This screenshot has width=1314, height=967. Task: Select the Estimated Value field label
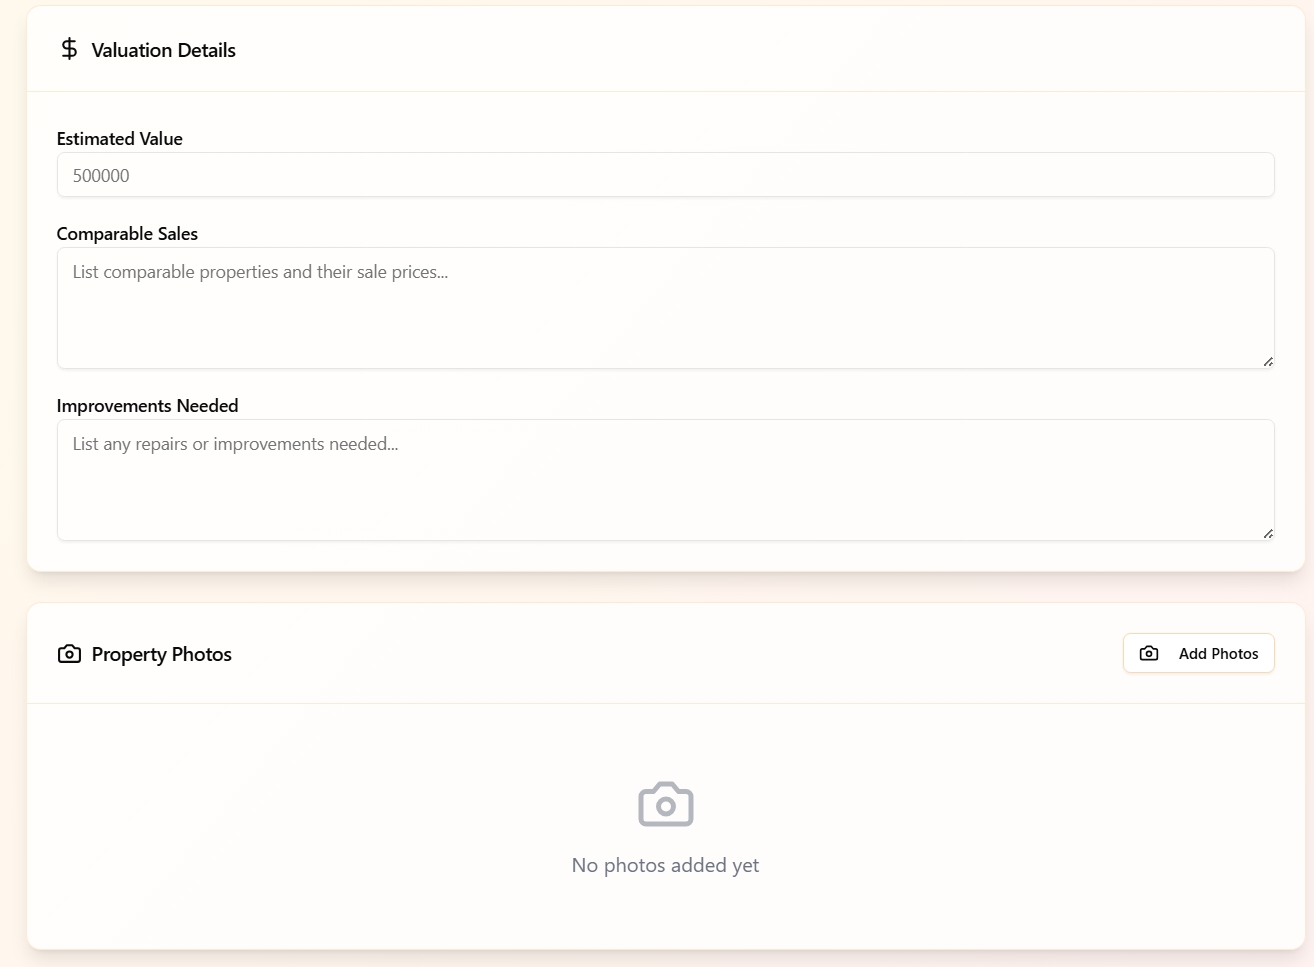click(120, 139)
